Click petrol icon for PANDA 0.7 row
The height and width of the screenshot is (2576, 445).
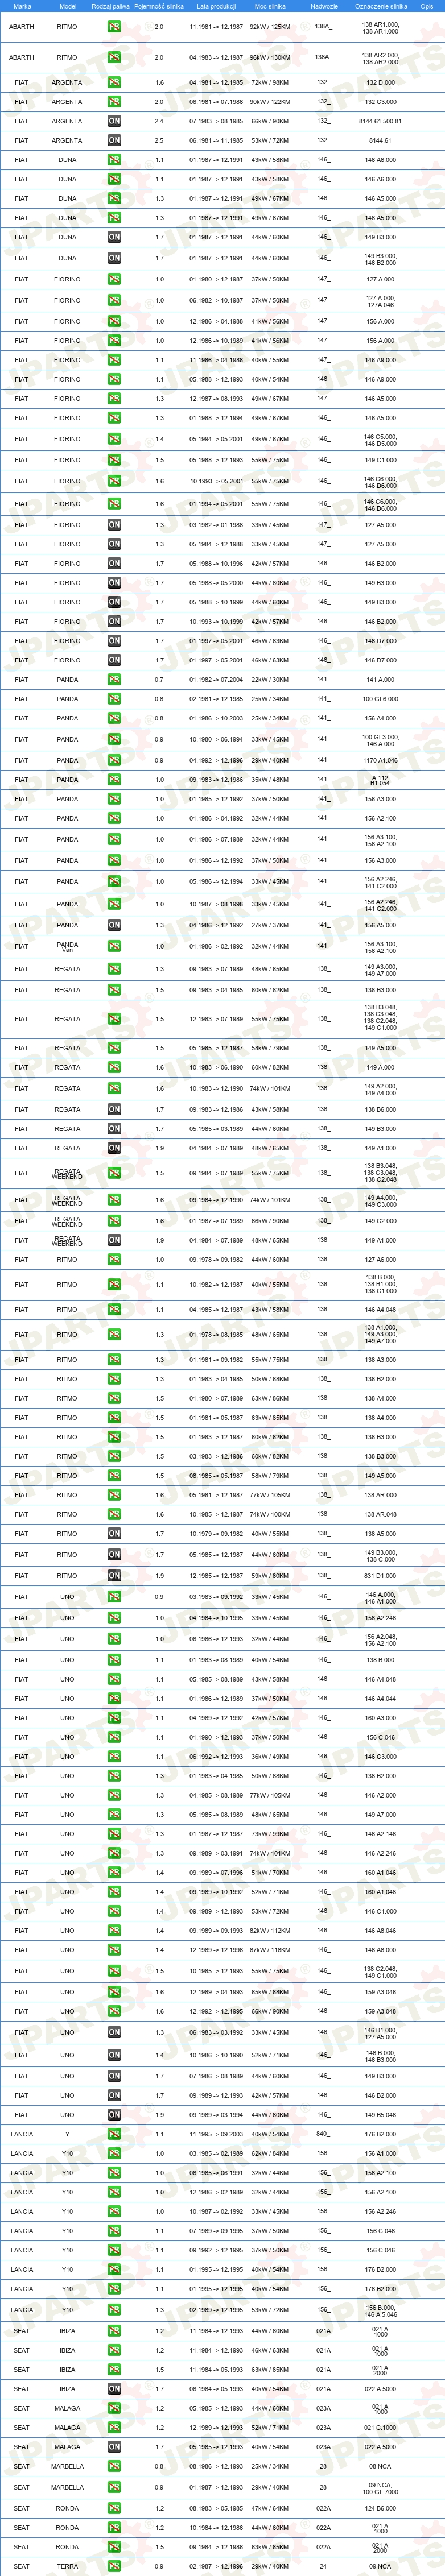point(114,680)
